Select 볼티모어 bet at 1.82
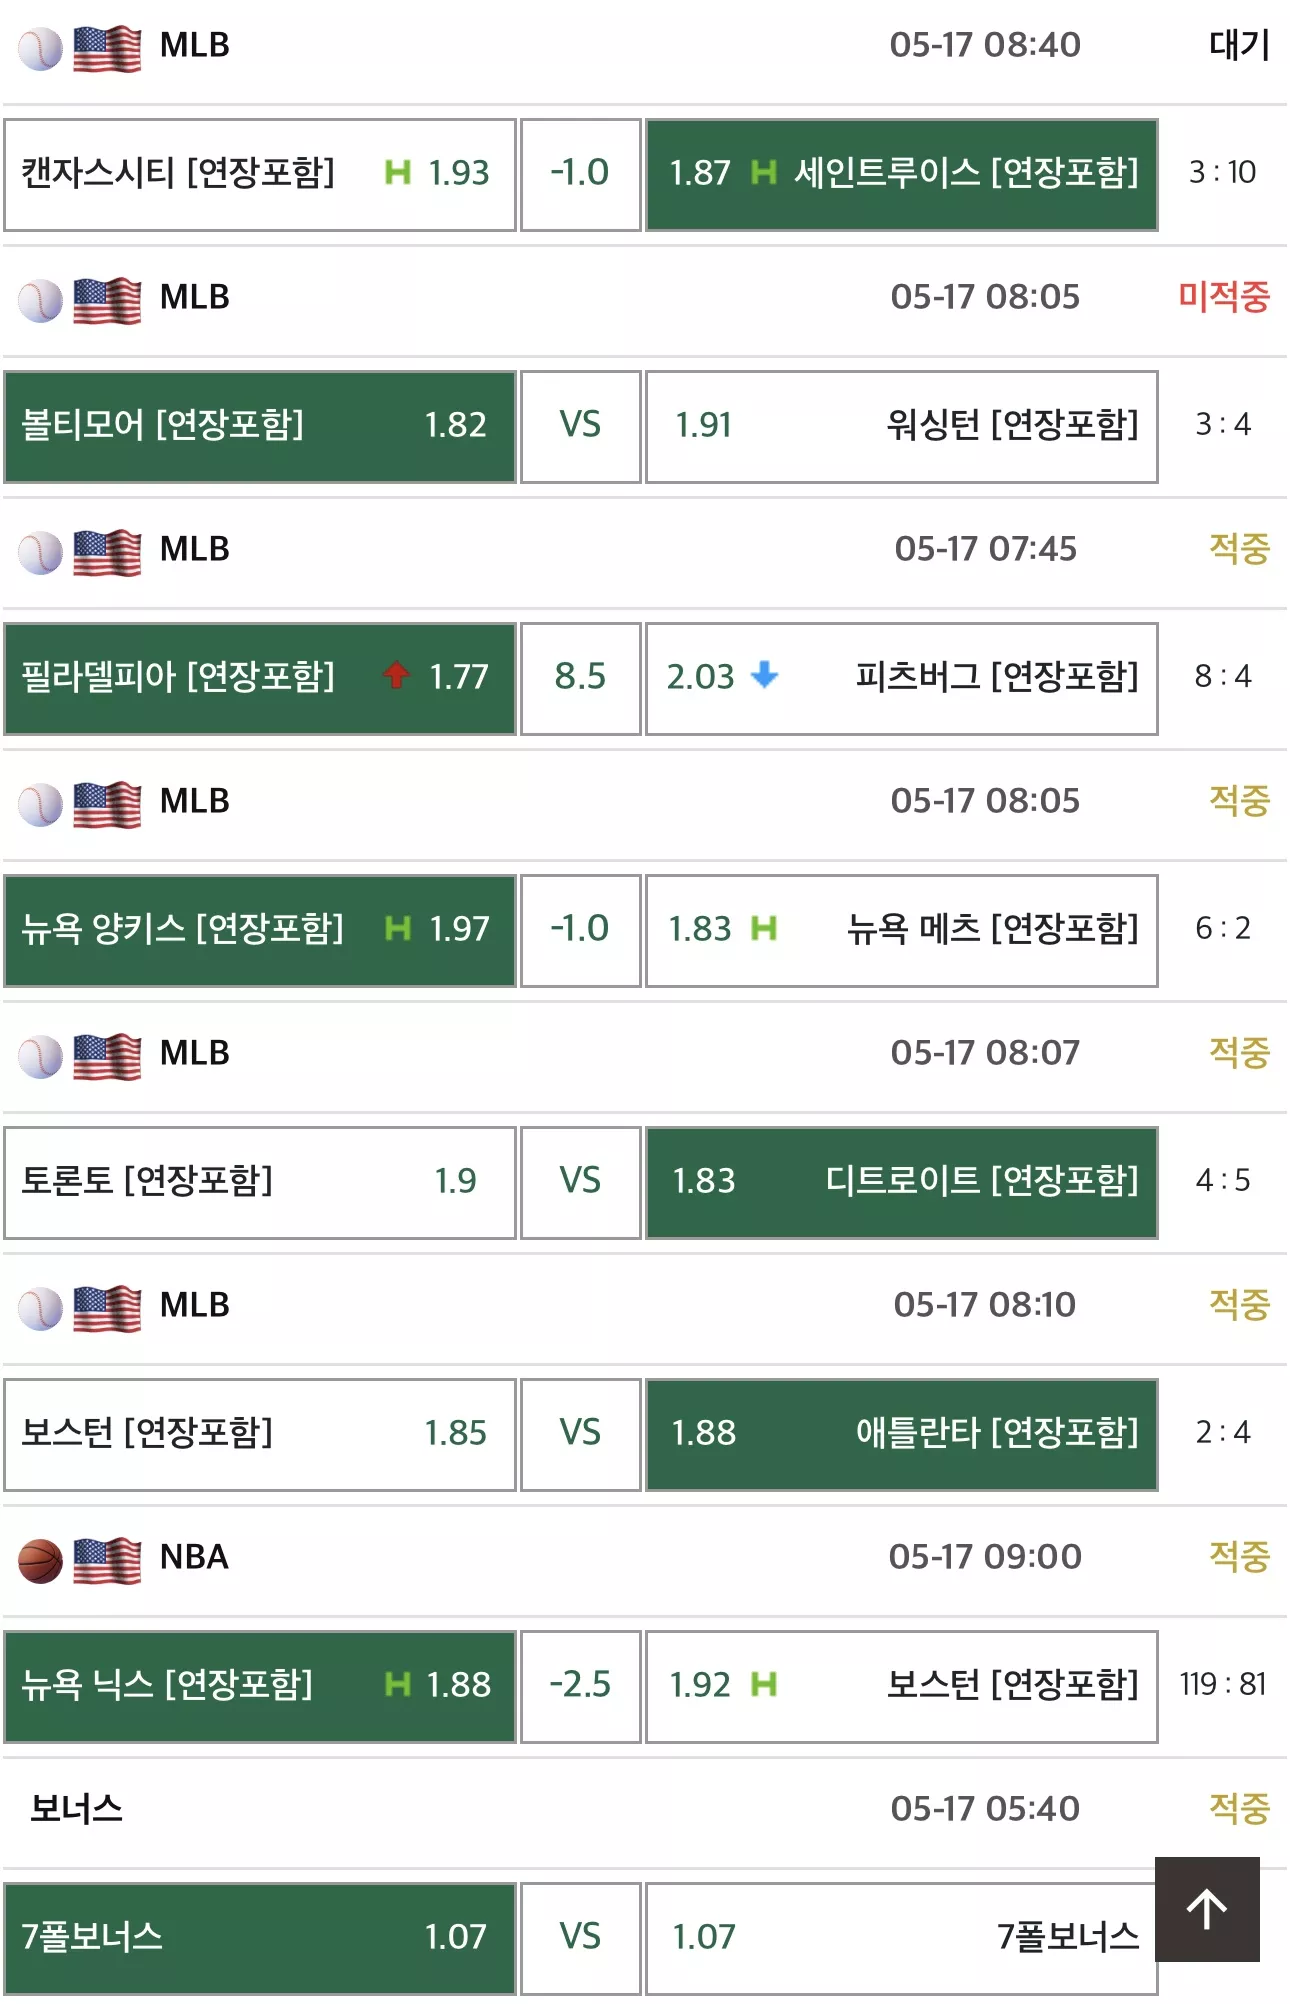The width and height of the screenshot is (1290, 2004). pos(260,427)
